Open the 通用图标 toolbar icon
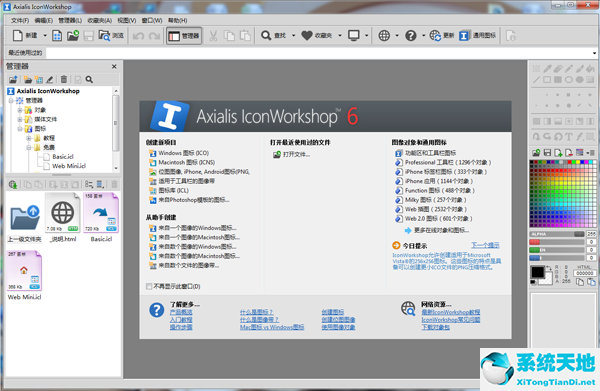600x391 pixels. coord(464,36)
